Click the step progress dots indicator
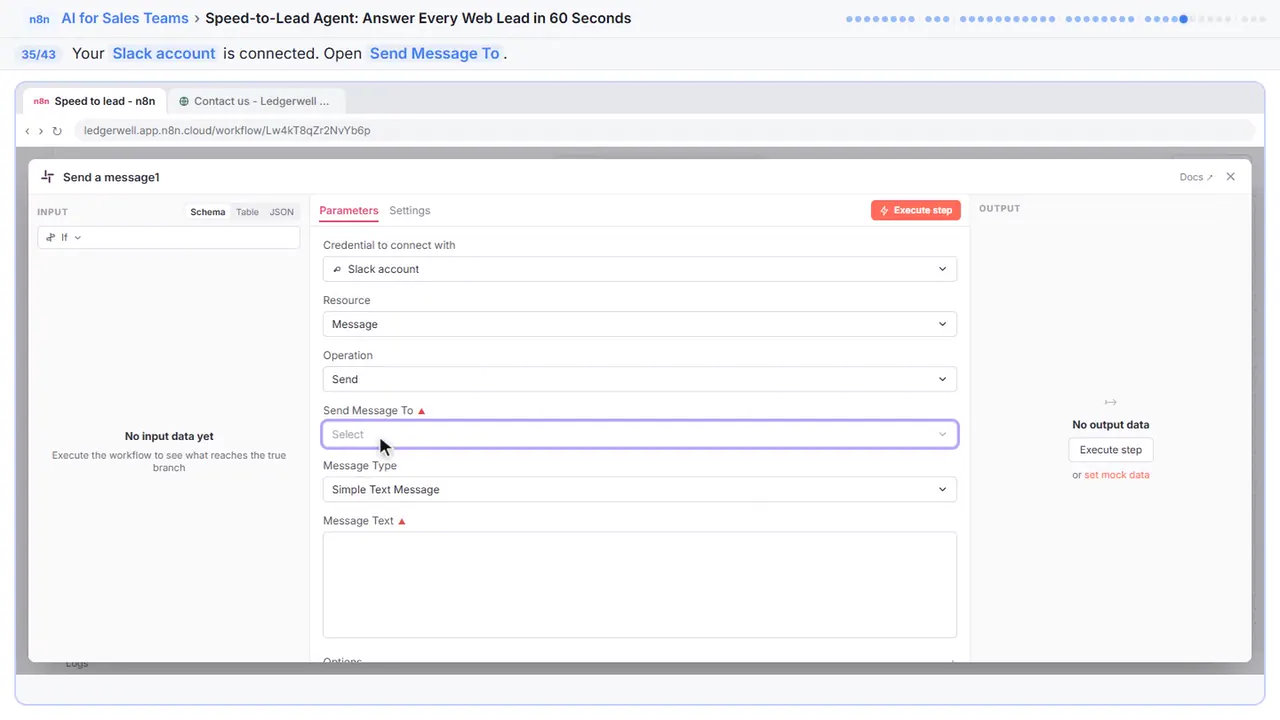1280x720 pixels. click(1054, 19)
